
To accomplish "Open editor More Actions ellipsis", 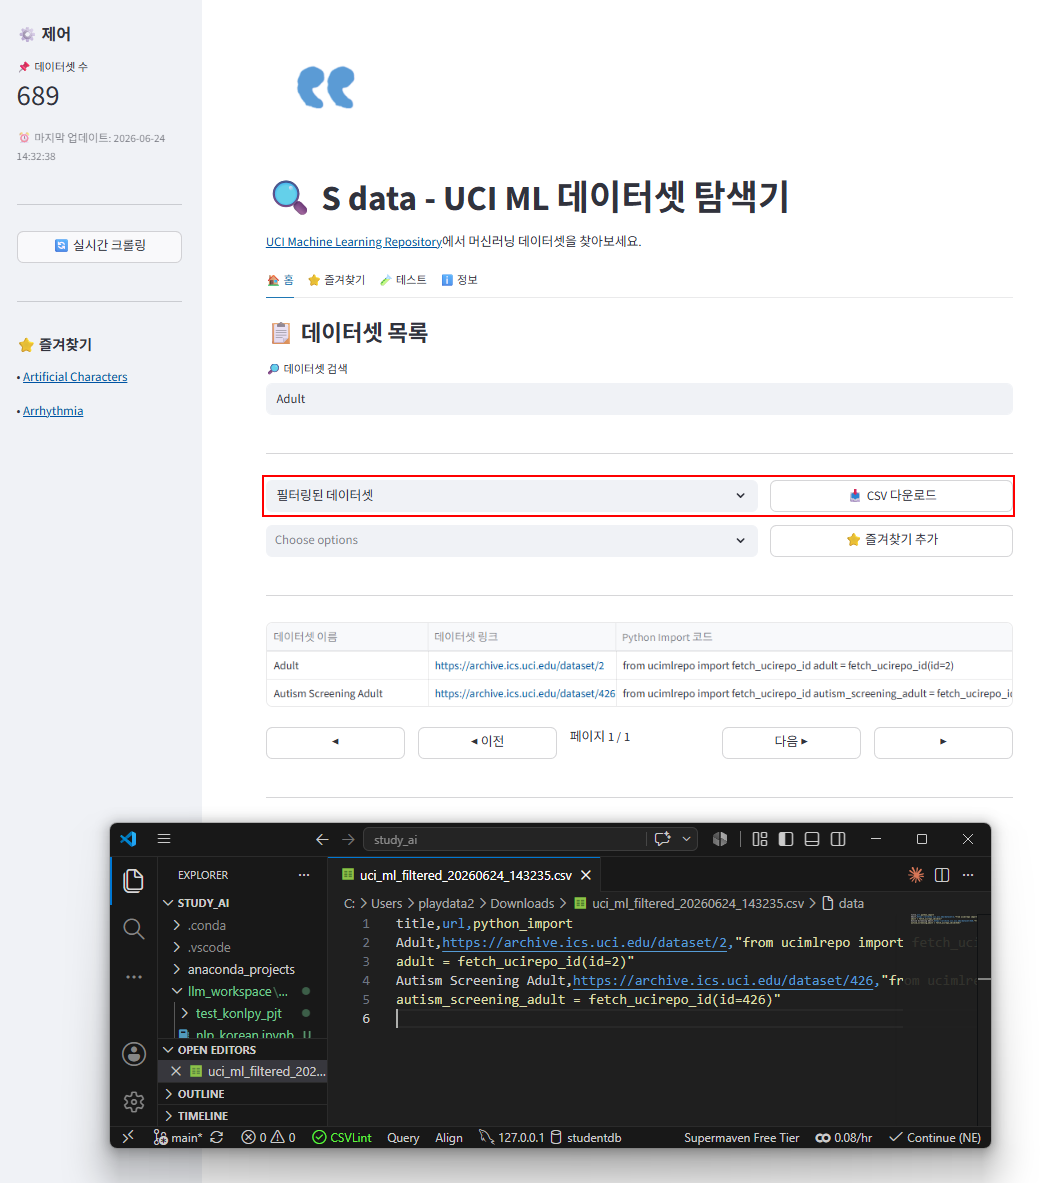I will 968,874.
